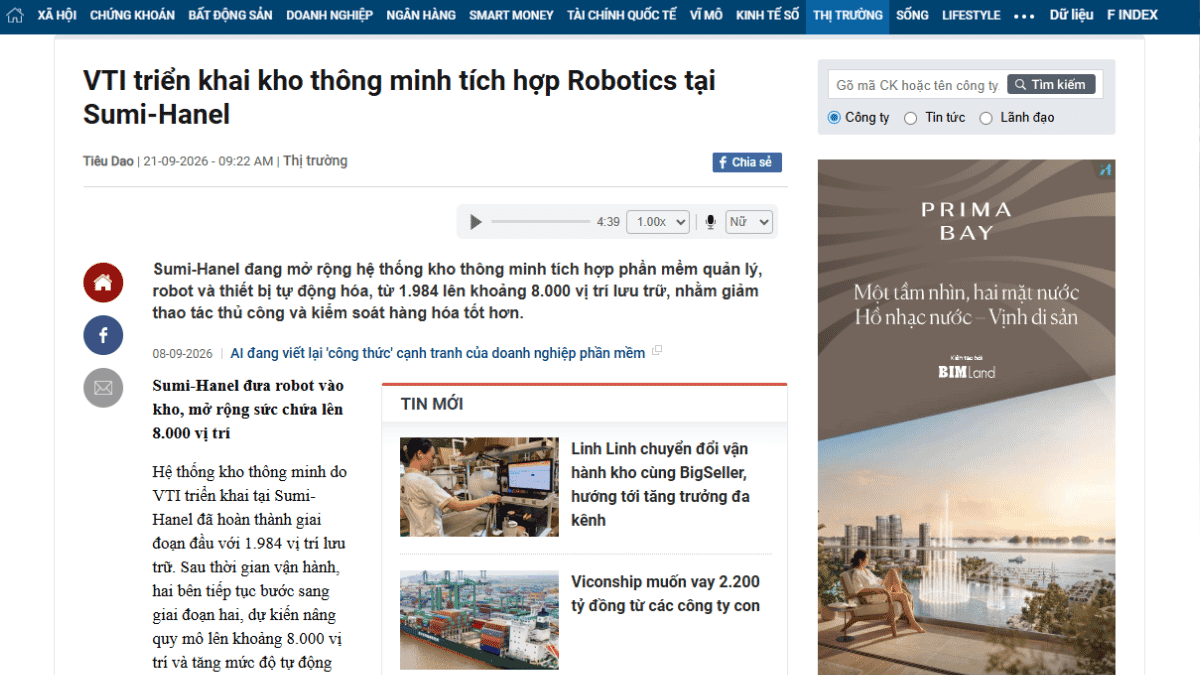Open external link icon next to related AI article

[657, 351]
